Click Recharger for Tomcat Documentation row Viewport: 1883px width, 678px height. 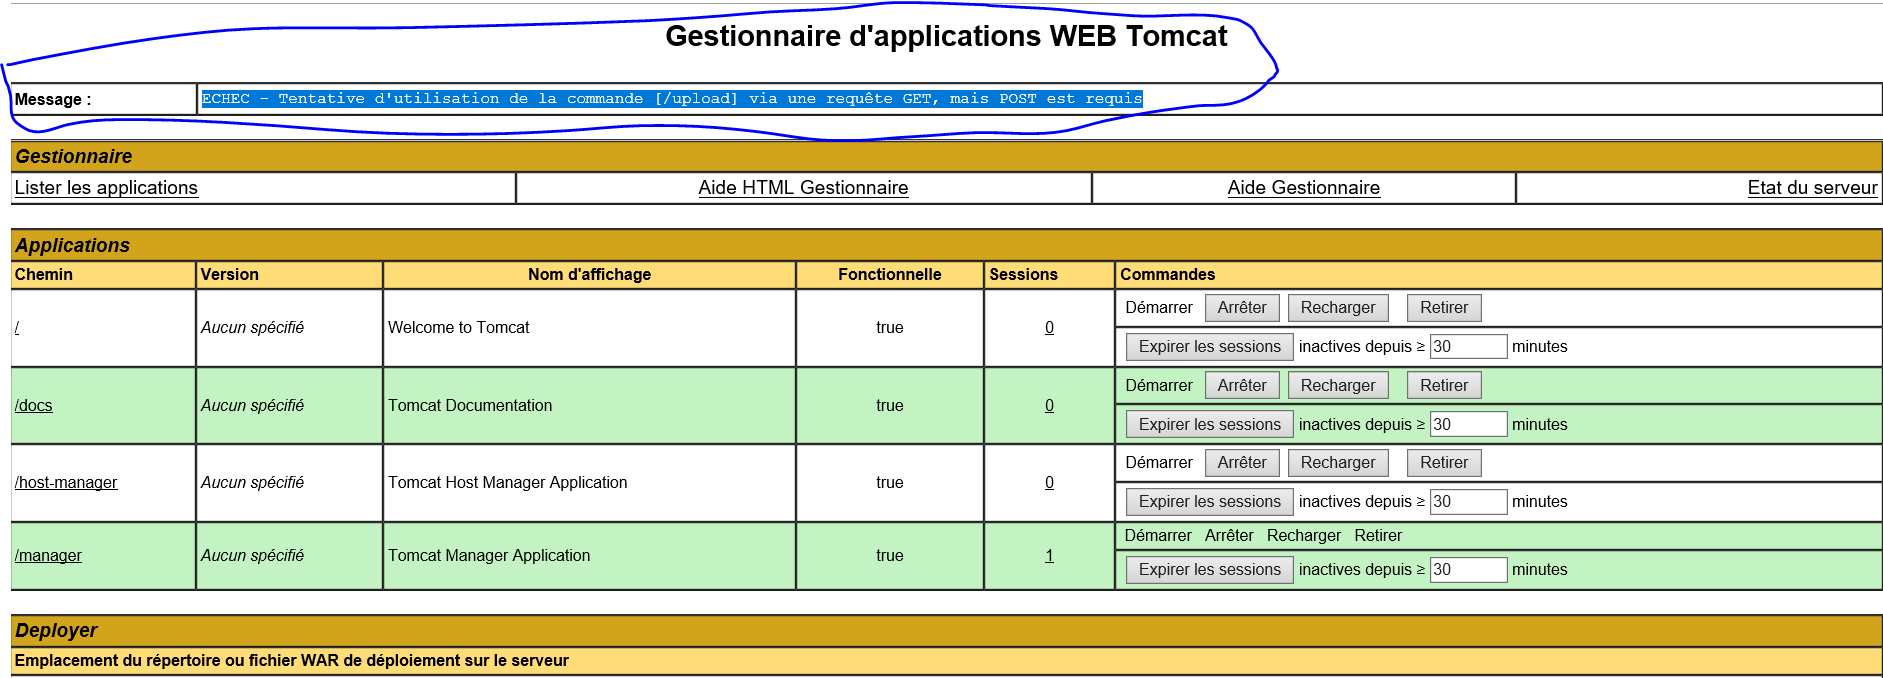[x=1338, y=386]
